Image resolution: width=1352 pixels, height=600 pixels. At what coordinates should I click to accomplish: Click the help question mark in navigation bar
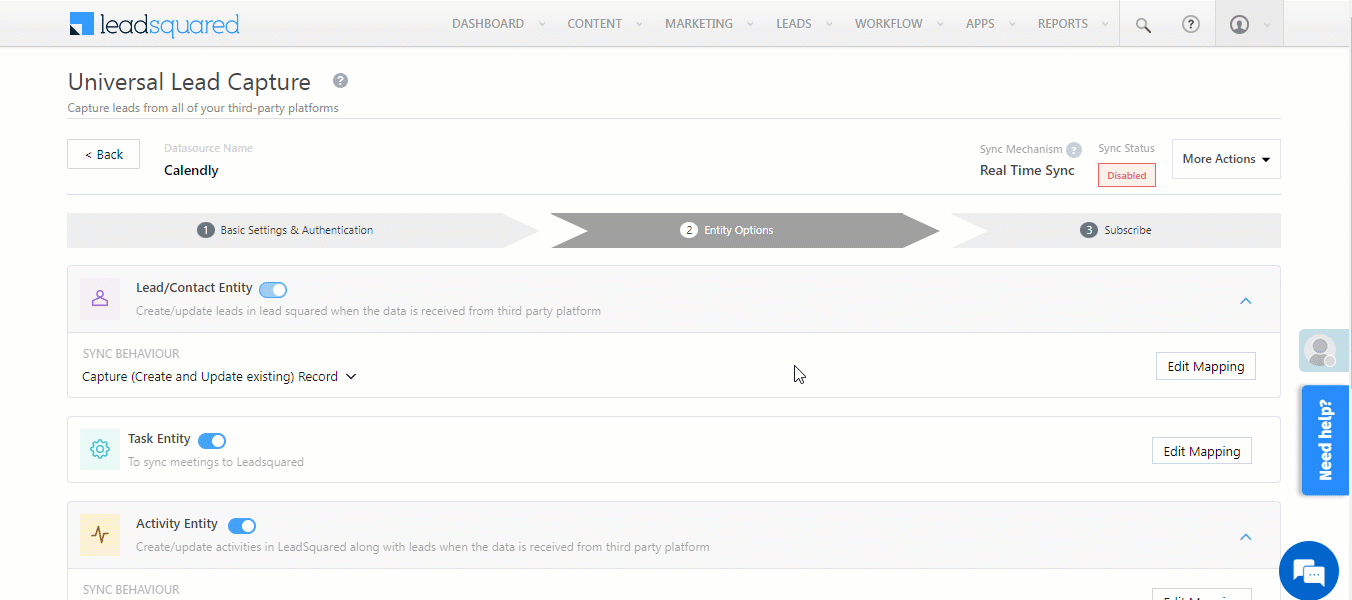[x=1190, y=23]
